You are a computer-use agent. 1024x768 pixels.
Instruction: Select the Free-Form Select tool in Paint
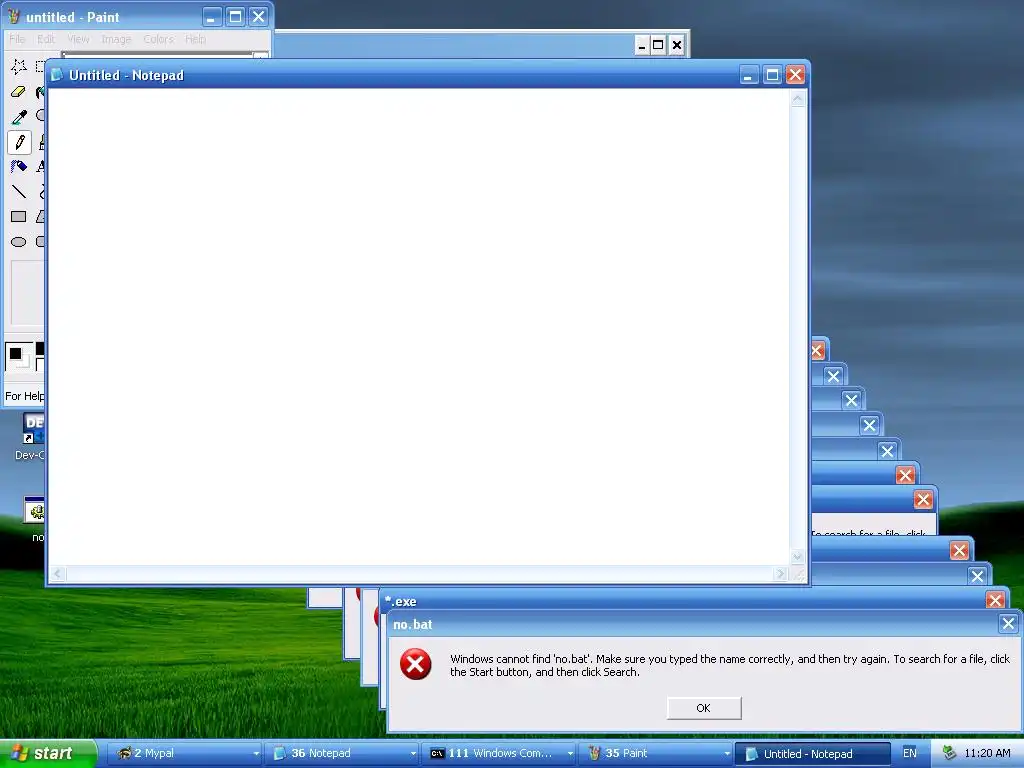(19, 67)
